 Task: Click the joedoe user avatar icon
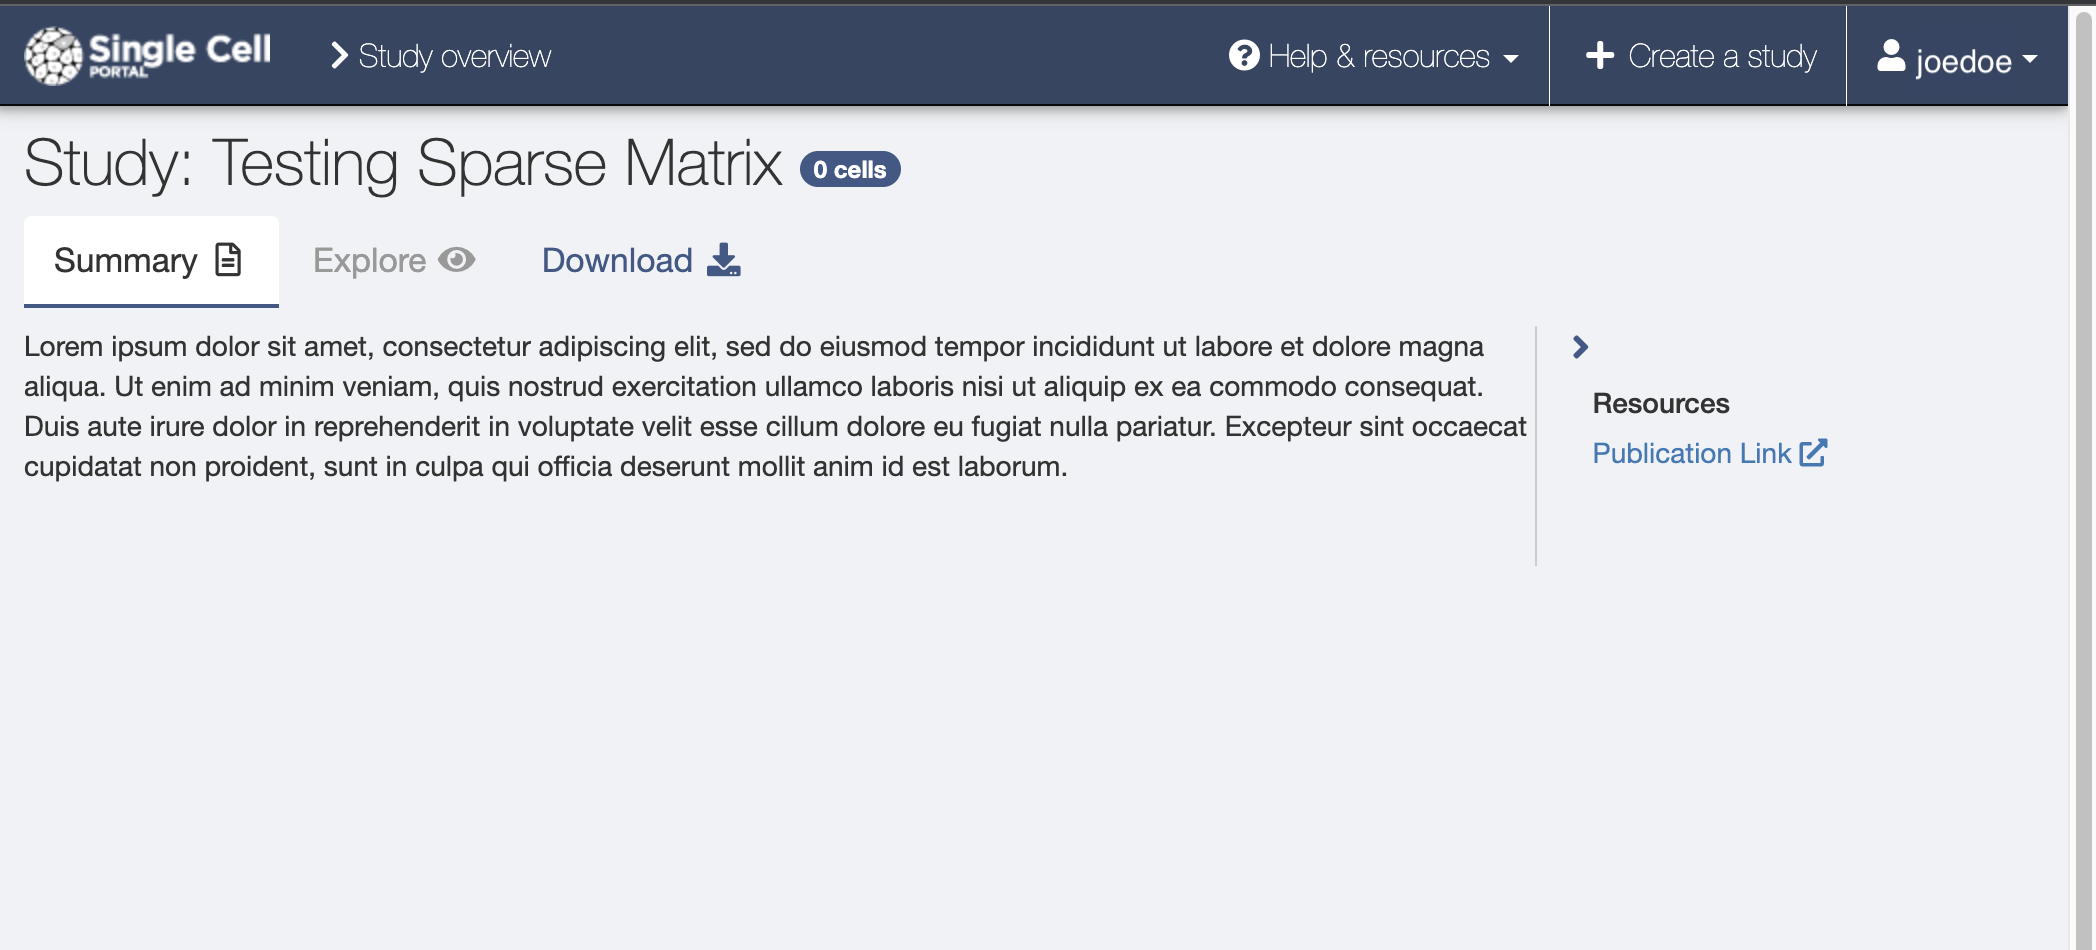click(x=1891, y=55)
